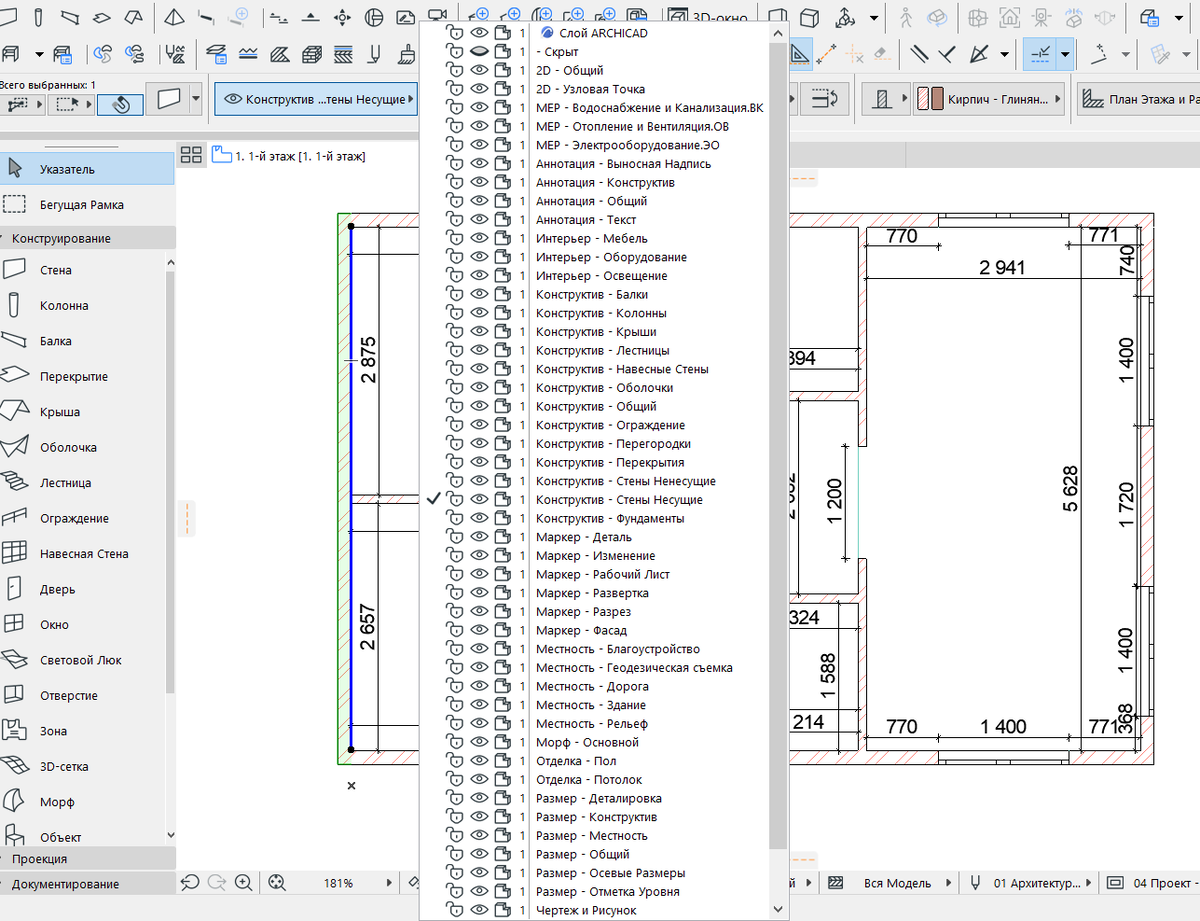The width and height of the screenshot is (1200, 921).
Task: Toggle visibility of Маркер - Разрез layer
Action: pos(479,612)
